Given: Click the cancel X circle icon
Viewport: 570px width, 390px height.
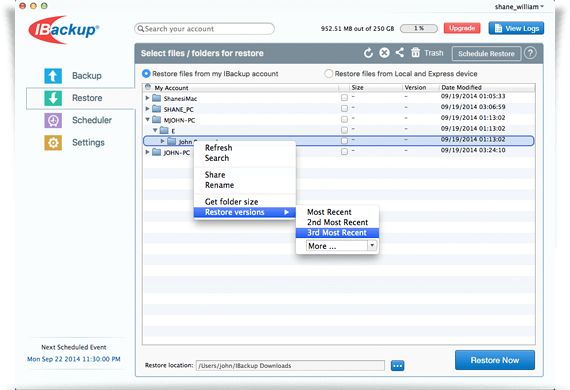Looking at the screenshot, I should (384, 53).
